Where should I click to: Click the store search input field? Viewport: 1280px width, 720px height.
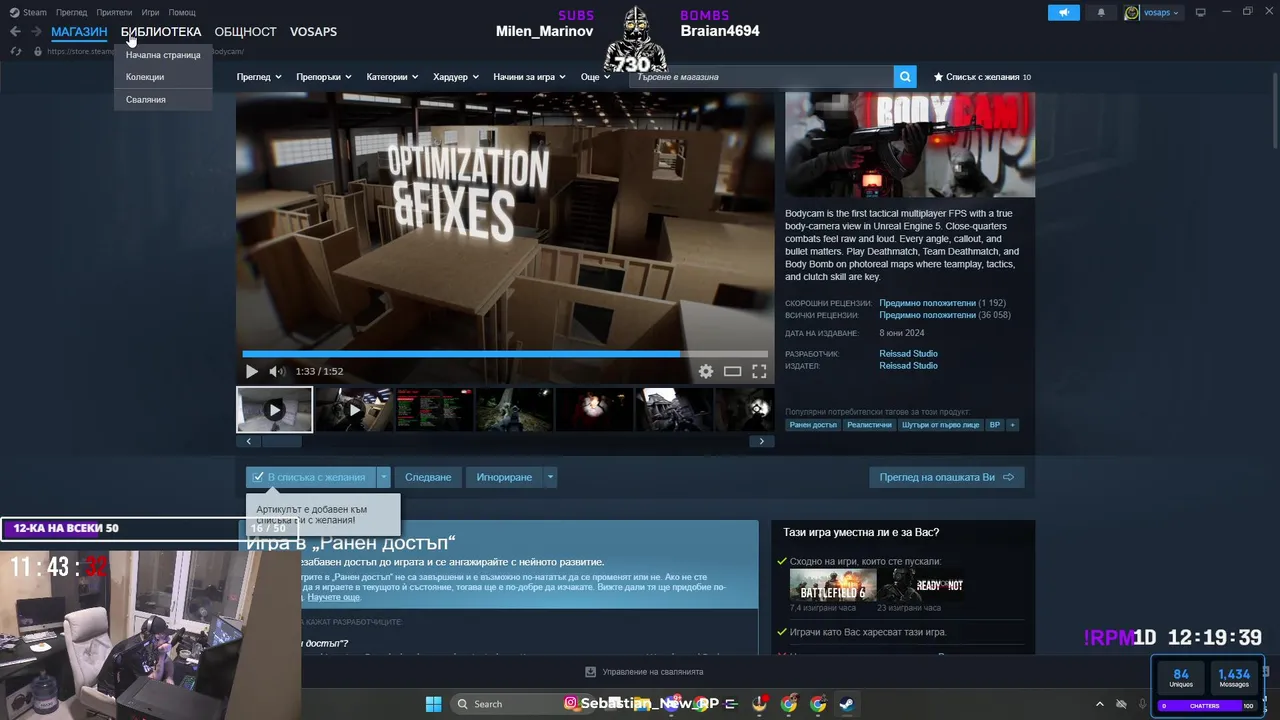tap(761, 77)
